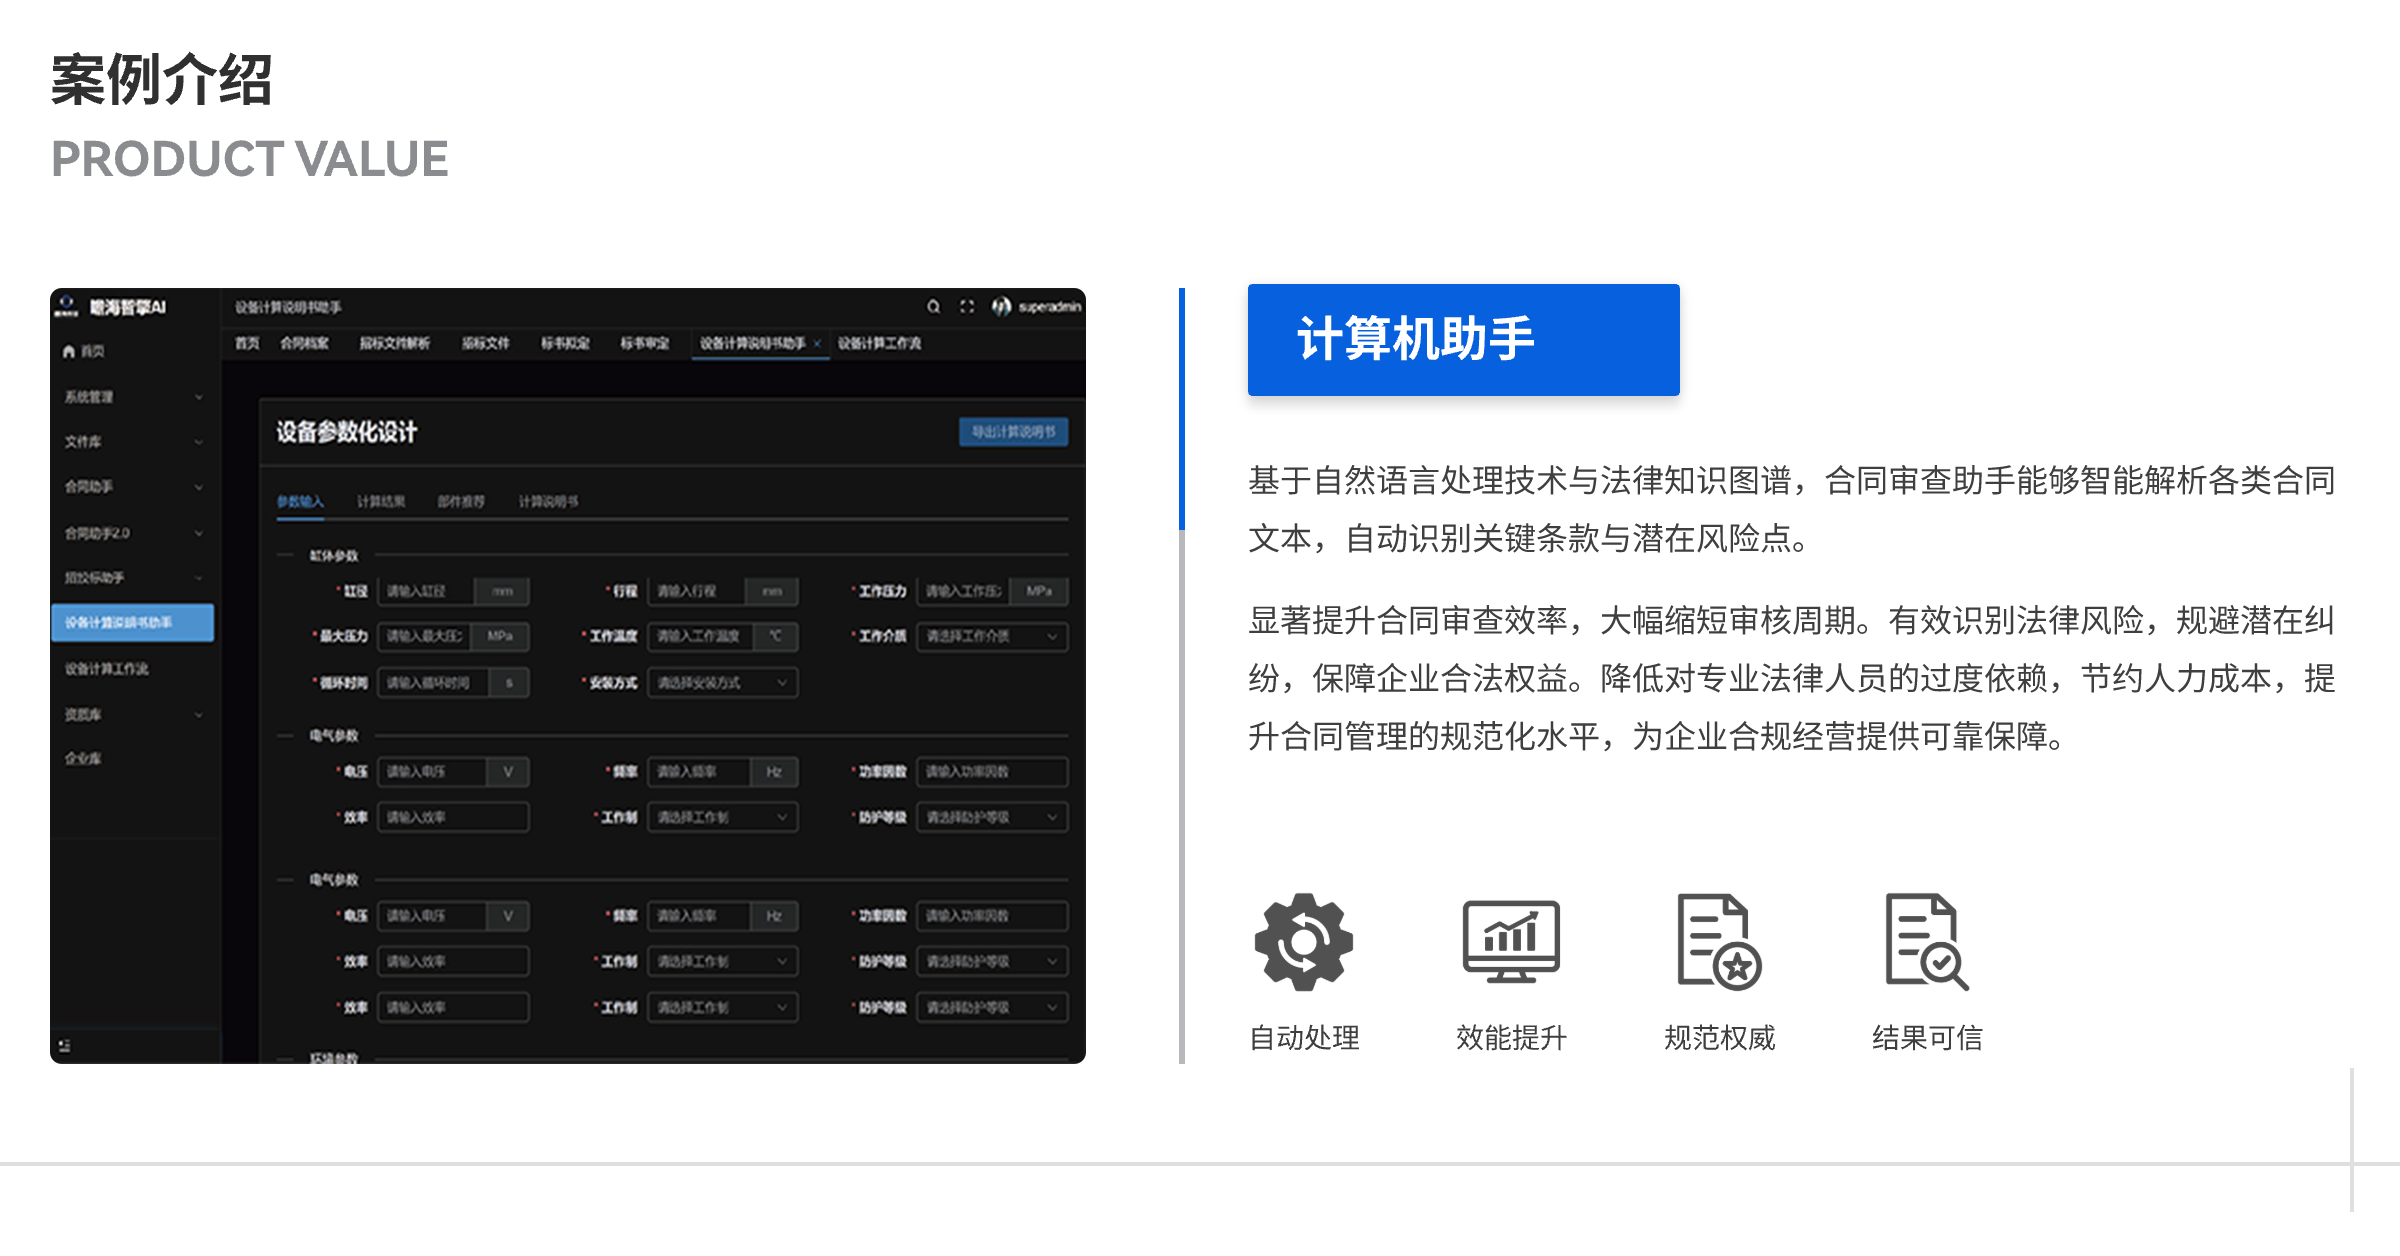Click the home icon in sidebar
Viewport: 2400px width, 1256px height.
69,351
